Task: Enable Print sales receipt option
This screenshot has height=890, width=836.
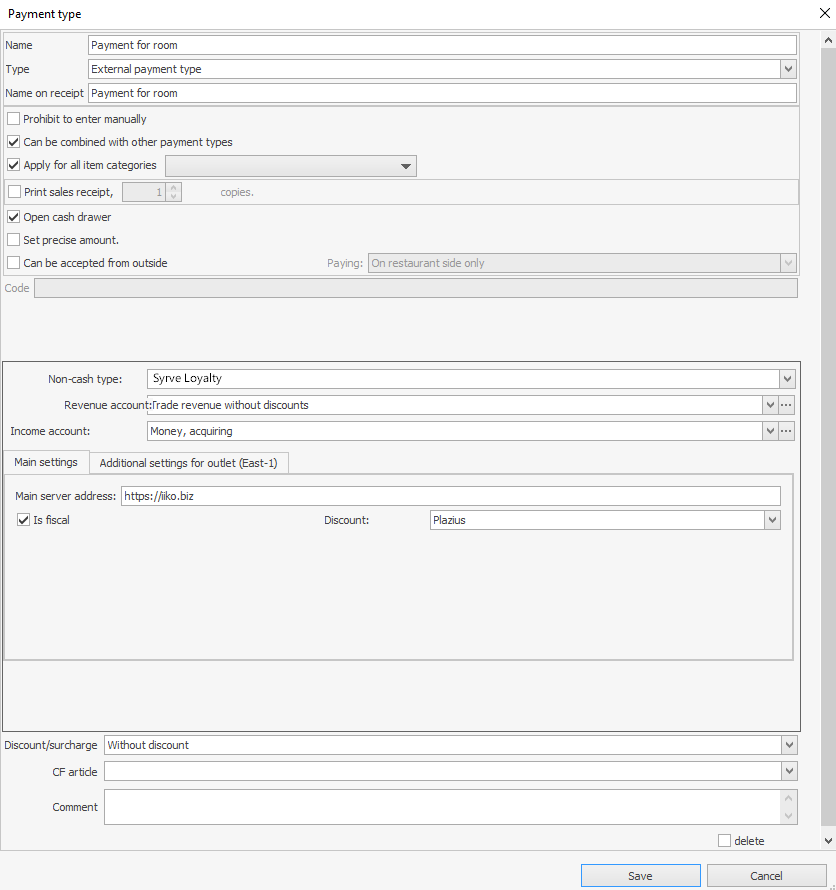Action: (14, 192)
